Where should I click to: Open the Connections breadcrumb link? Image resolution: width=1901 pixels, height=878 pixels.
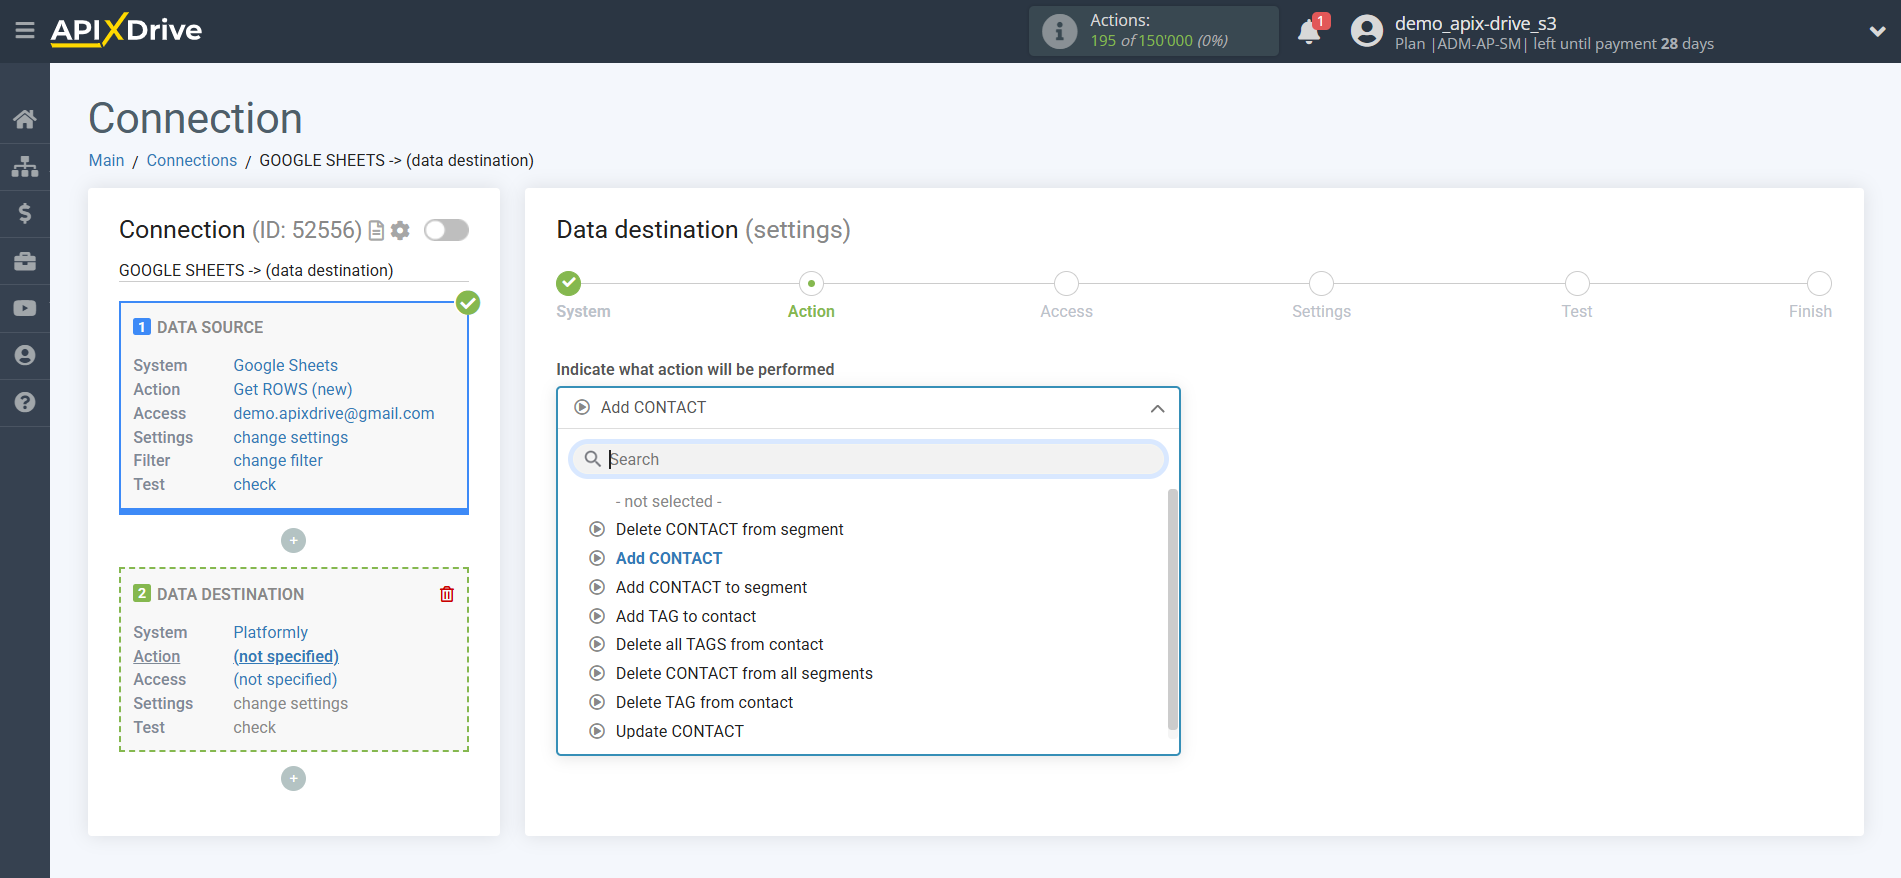point(192,161)
